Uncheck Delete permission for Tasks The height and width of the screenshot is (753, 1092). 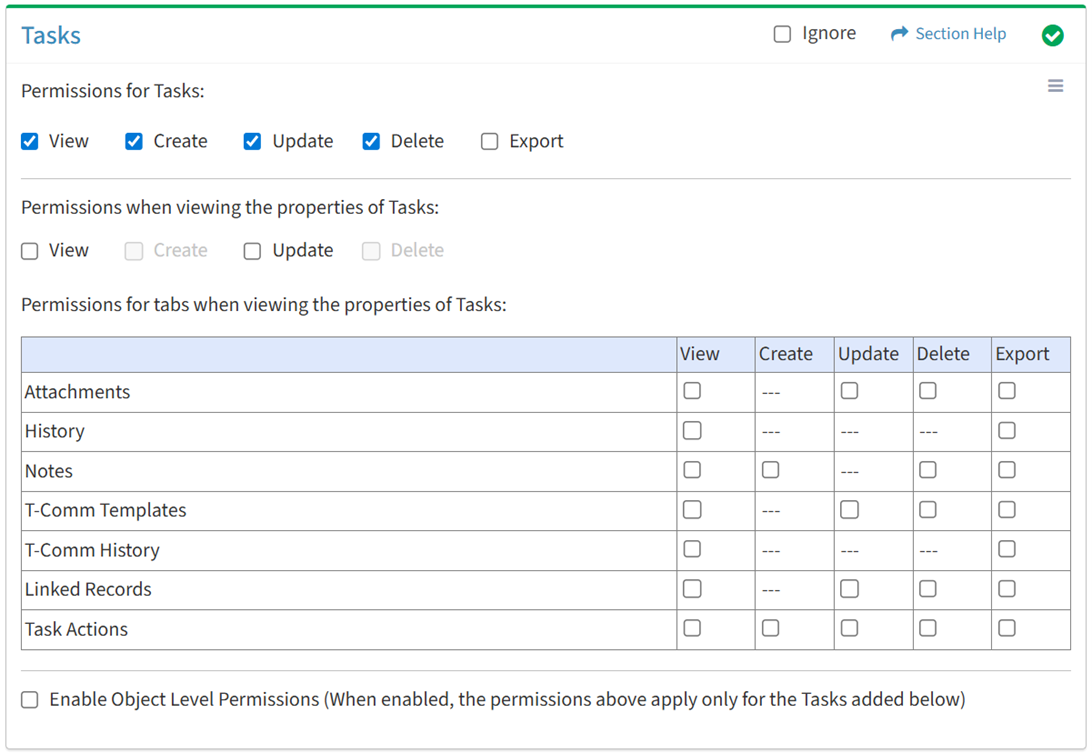(371, 141)
